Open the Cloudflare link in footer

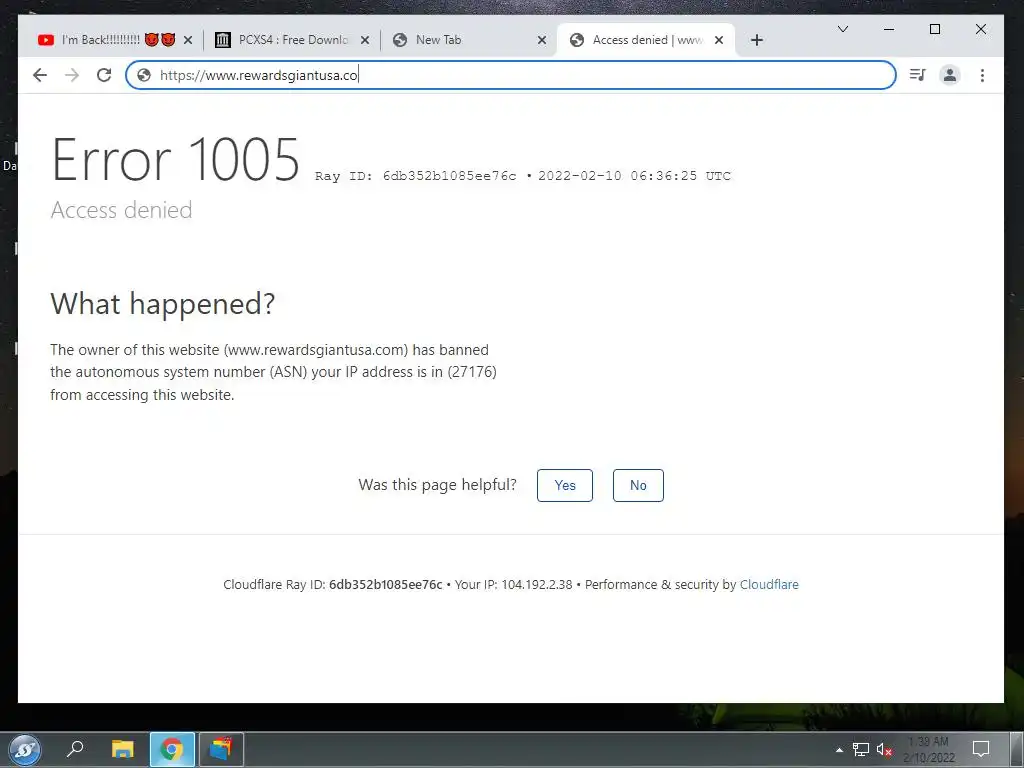point(769,584)
